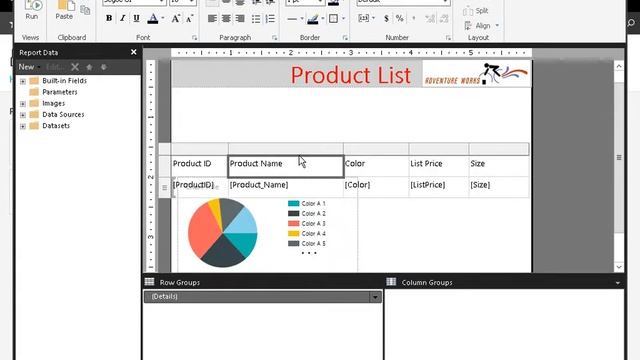
Task: Open Paragraph group dialog launcher
Action: (x=274, y=38)
